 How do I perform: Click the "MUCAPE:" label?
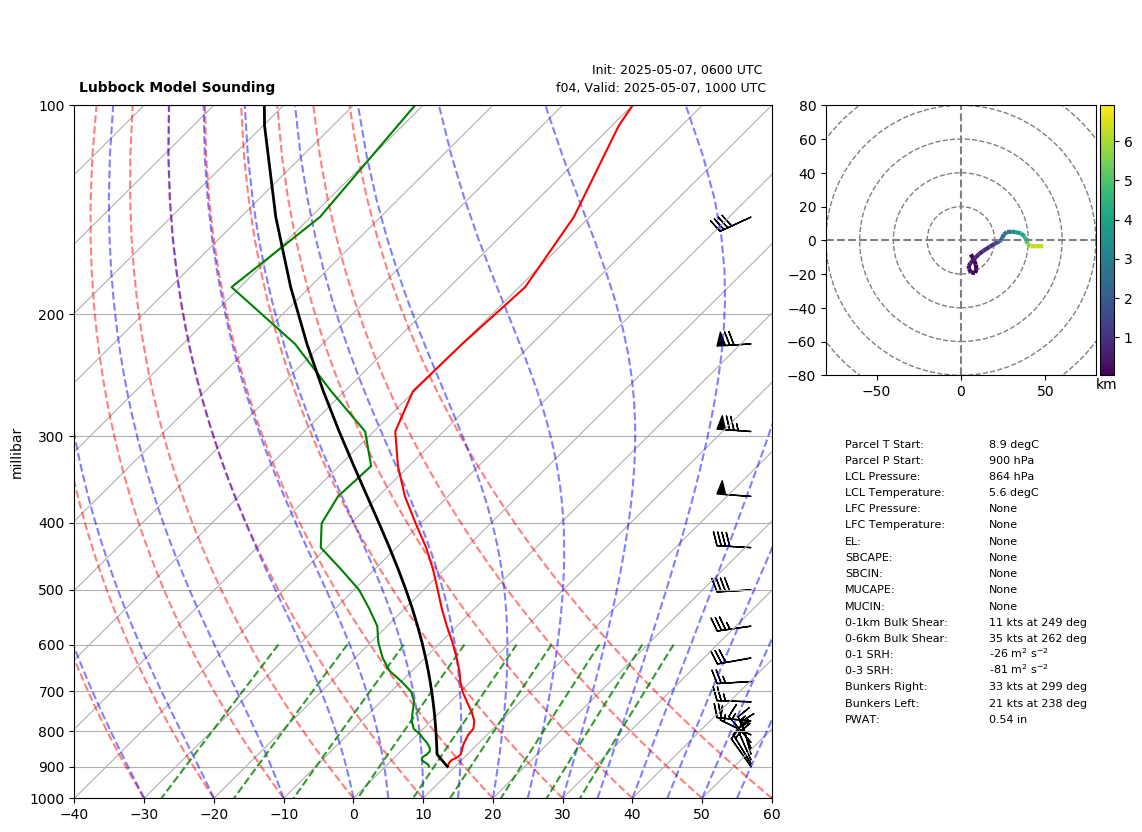pos(870,589)
